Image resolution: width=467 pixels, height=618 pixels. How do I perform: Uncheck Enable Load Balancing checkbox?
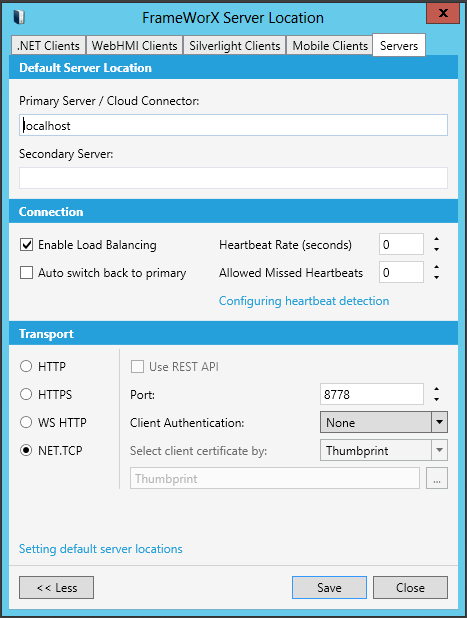point(26,245)
